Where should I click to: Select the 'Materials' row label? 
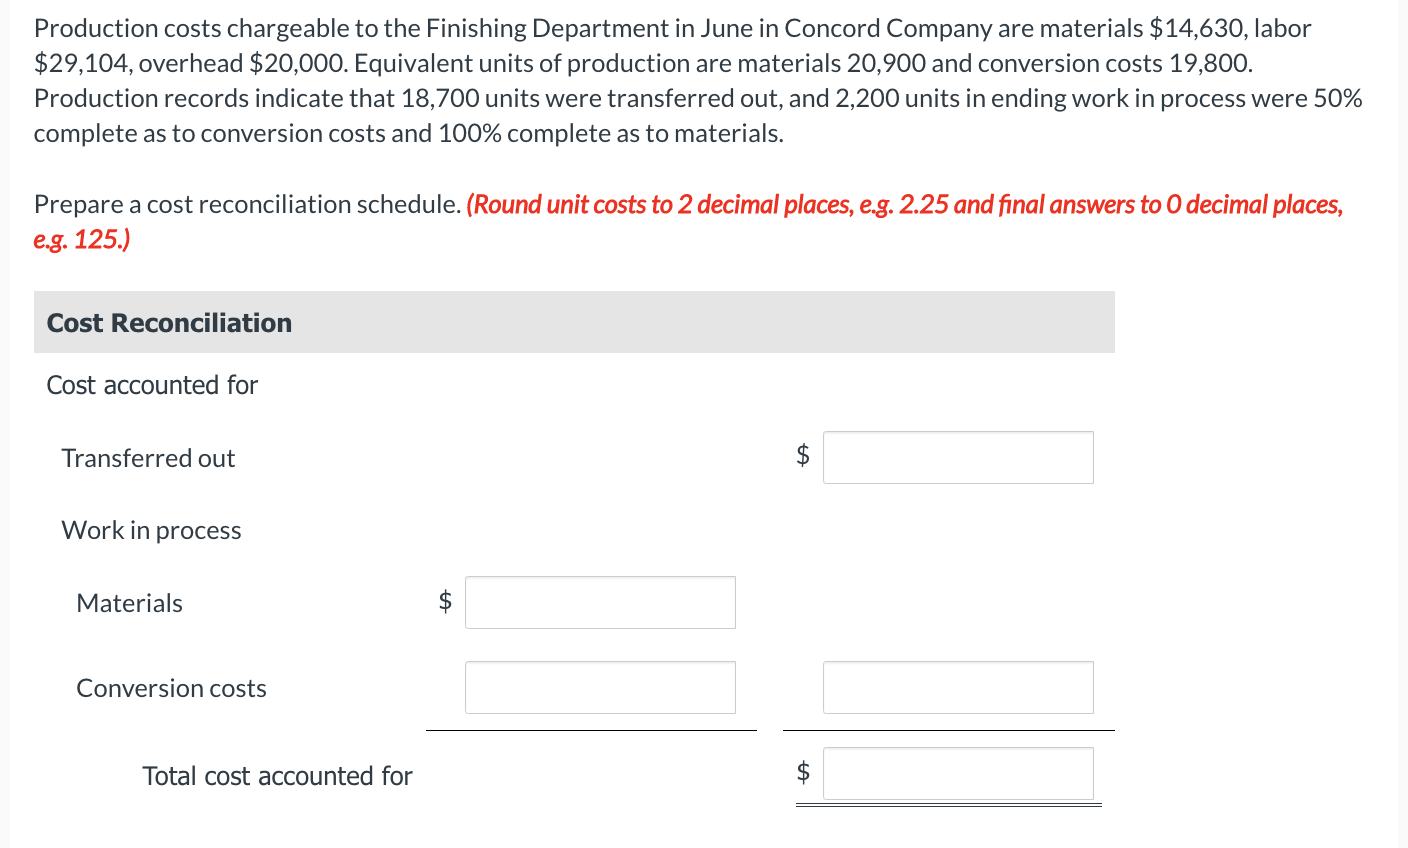click(x=129, y=603)
